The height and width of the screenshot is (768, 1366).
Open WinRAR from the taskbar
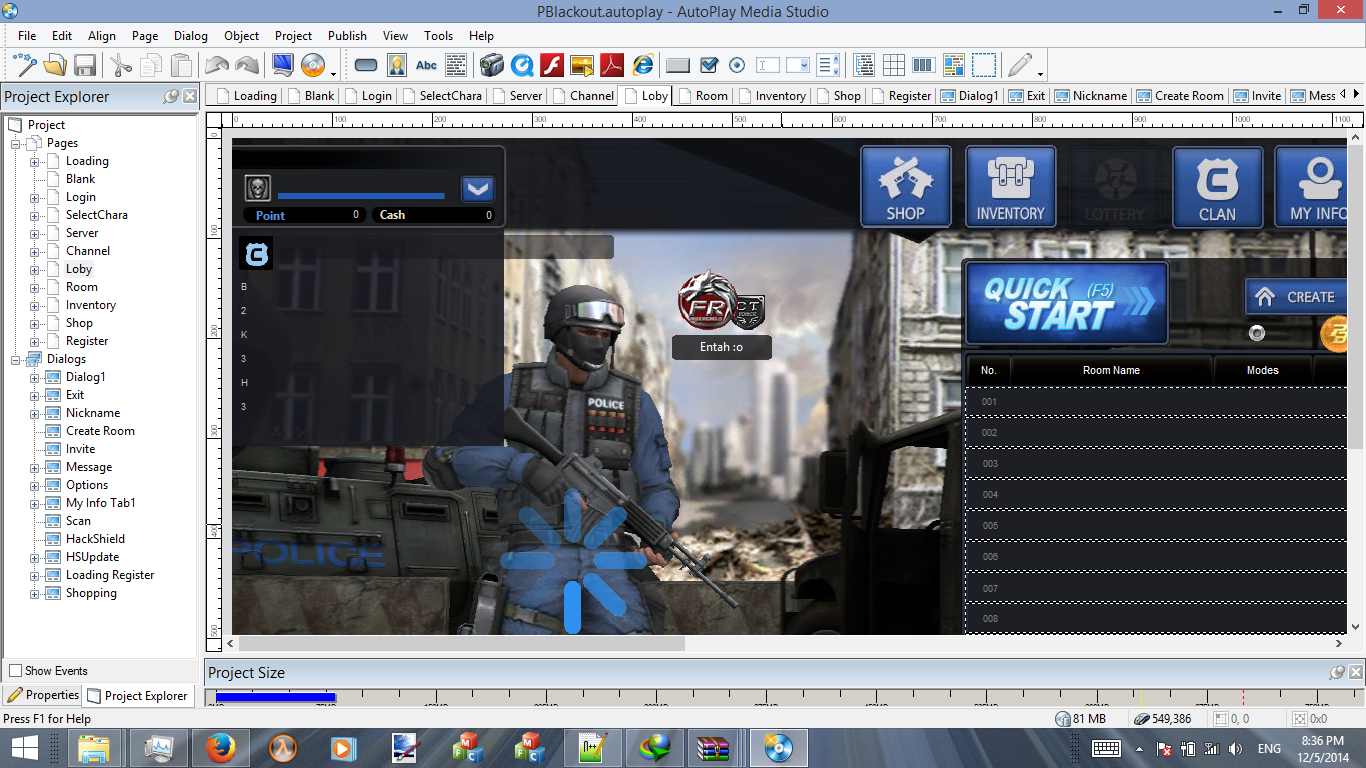coord(714,748)
